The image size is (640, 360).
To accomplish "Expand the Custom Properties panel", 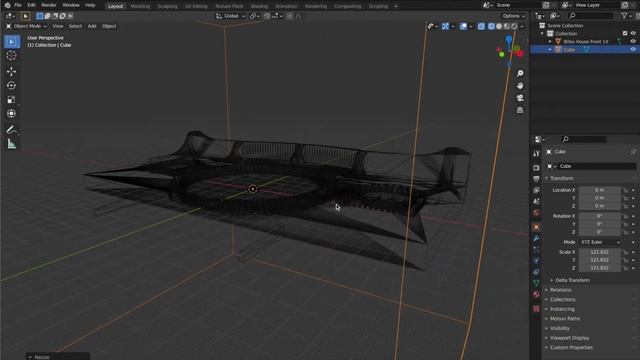I will [571, 348].
